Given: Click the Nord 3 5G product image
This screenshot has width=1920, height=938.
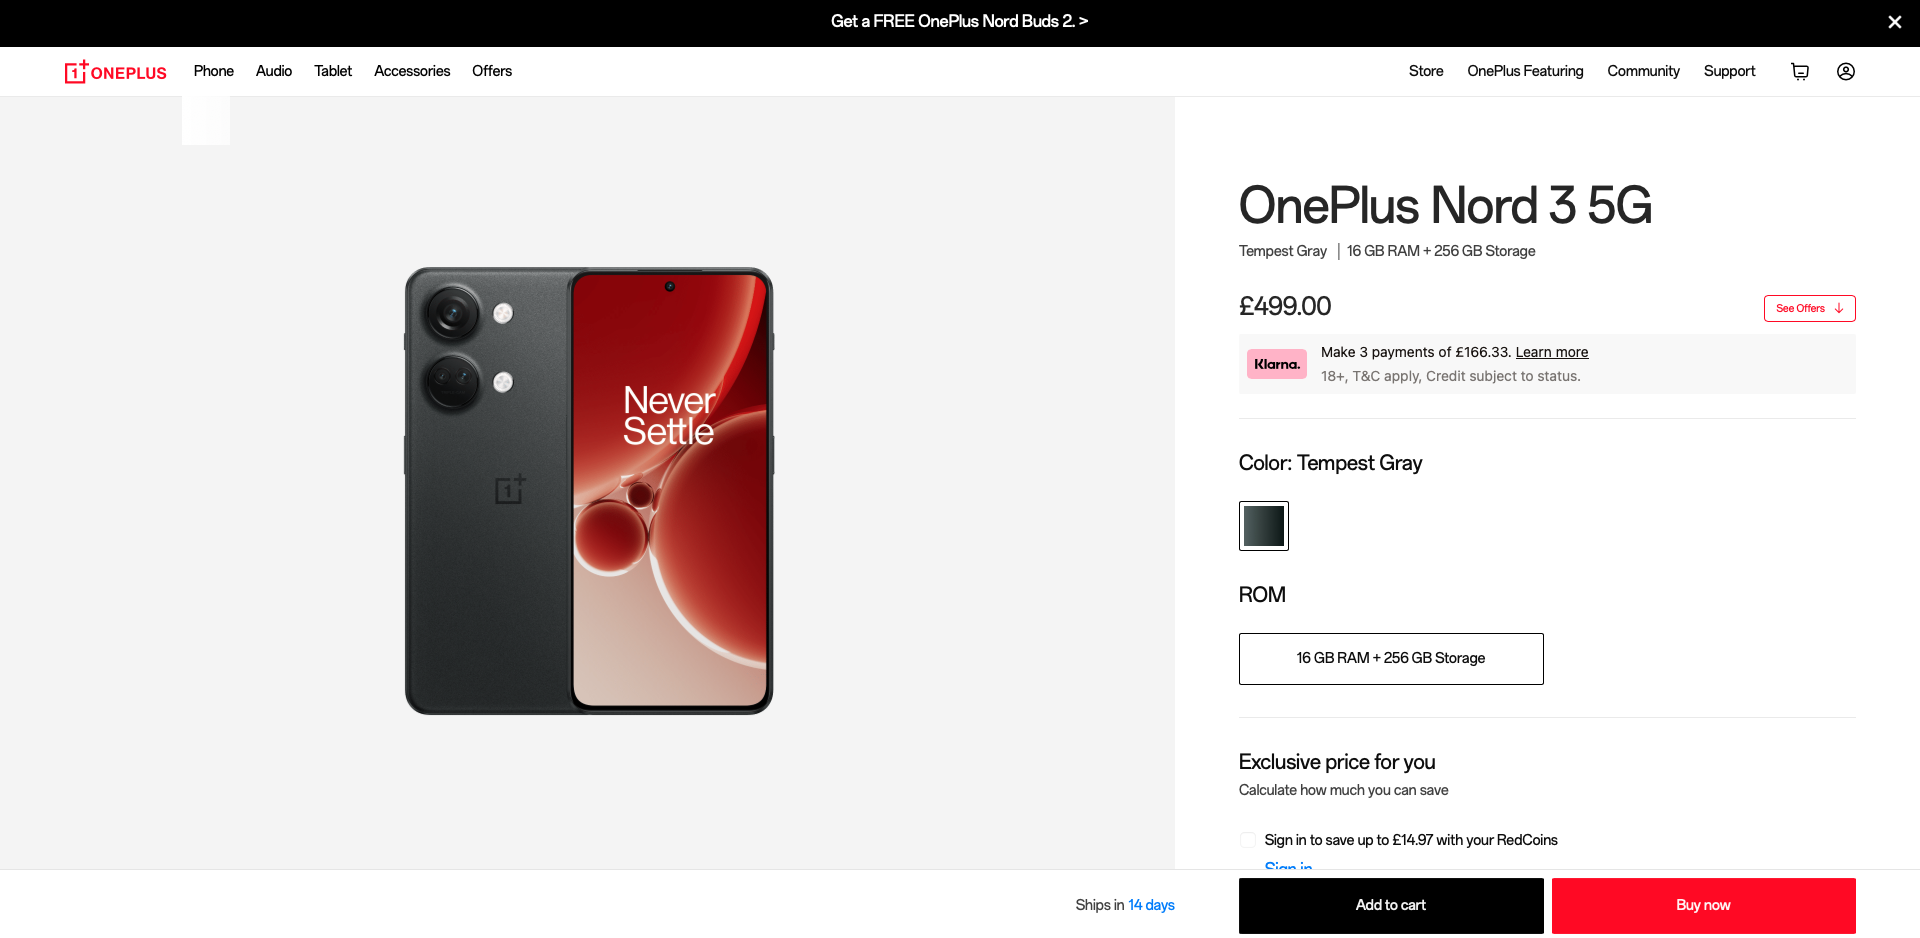Looking at the screenshot, I should (589, 491).
